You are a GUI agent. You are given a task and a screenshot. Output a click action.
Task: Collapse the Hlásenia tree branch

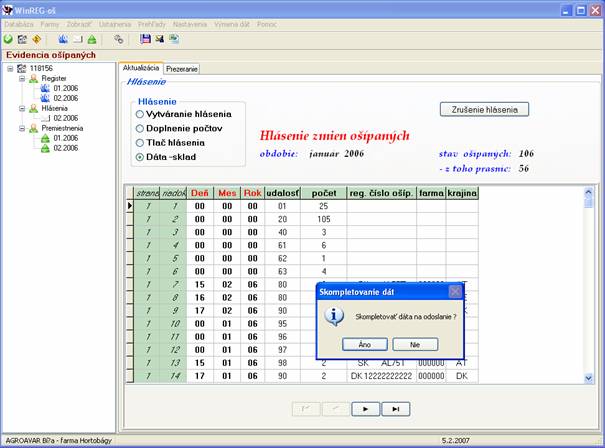22,109
